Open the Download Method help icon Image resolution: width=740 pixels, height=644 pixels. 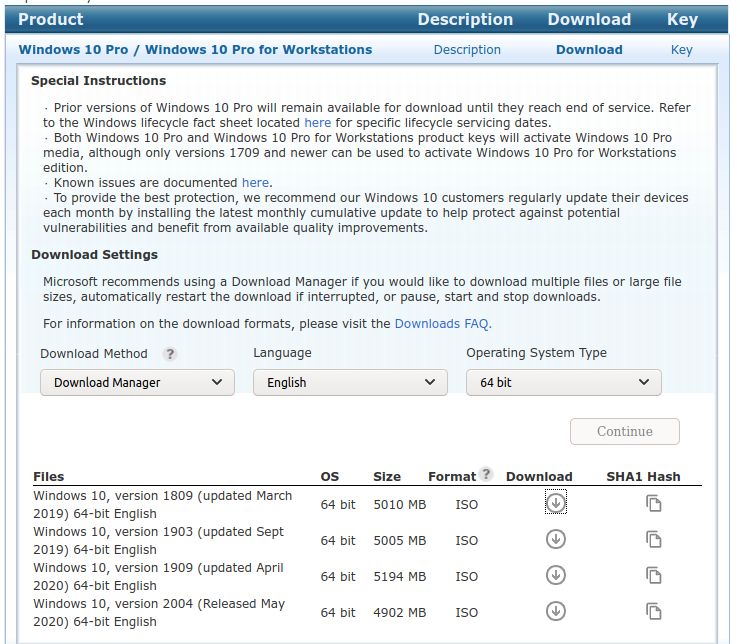pos(170,354)
